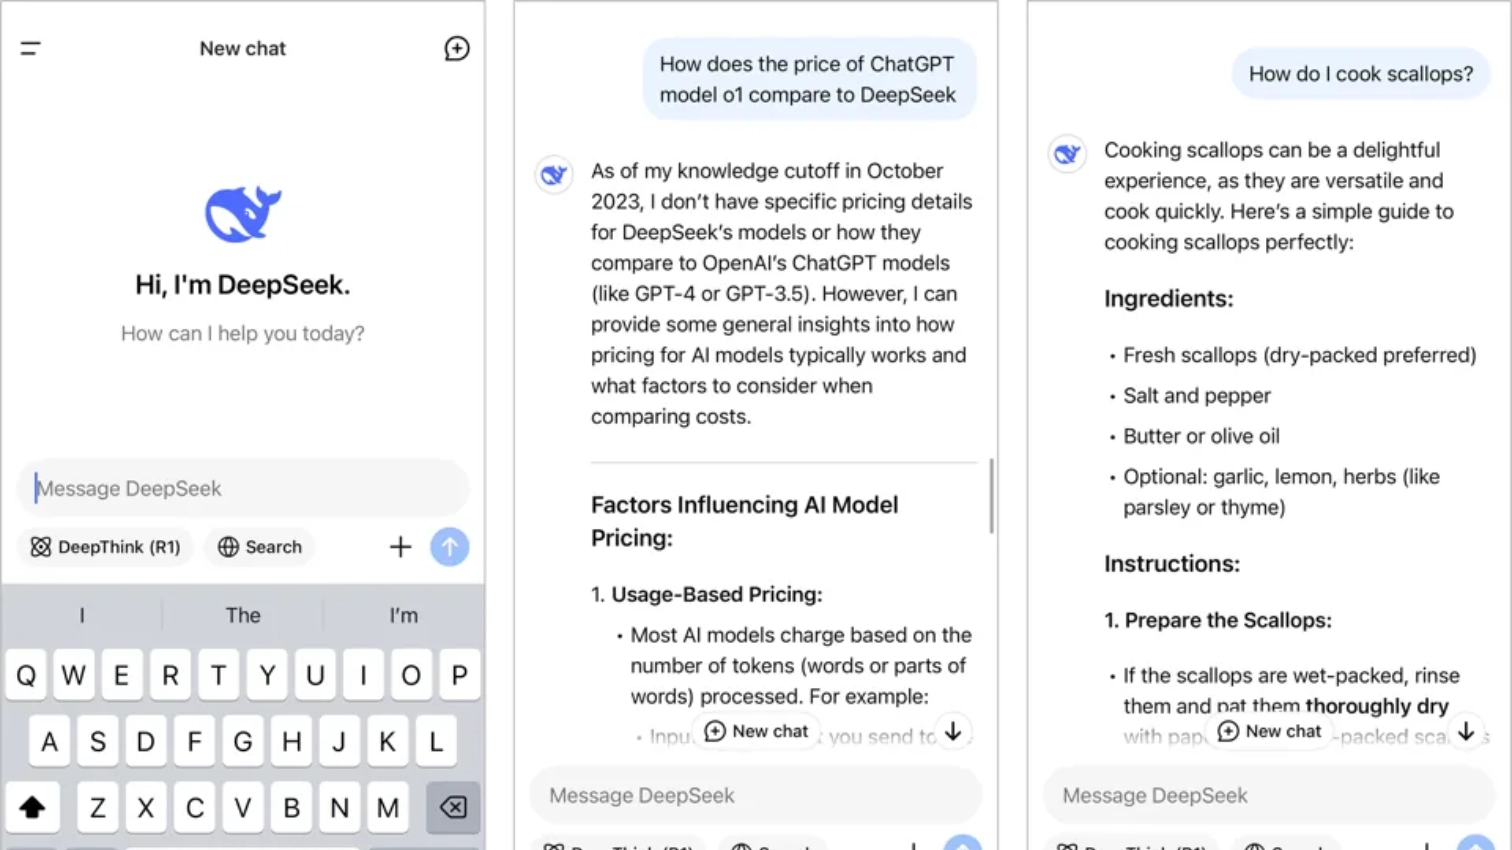This screenshot has width=1512, height=850.
Task: Focus Message DeepSeek field in the pricing chat
Action: [x=756, y=795]
